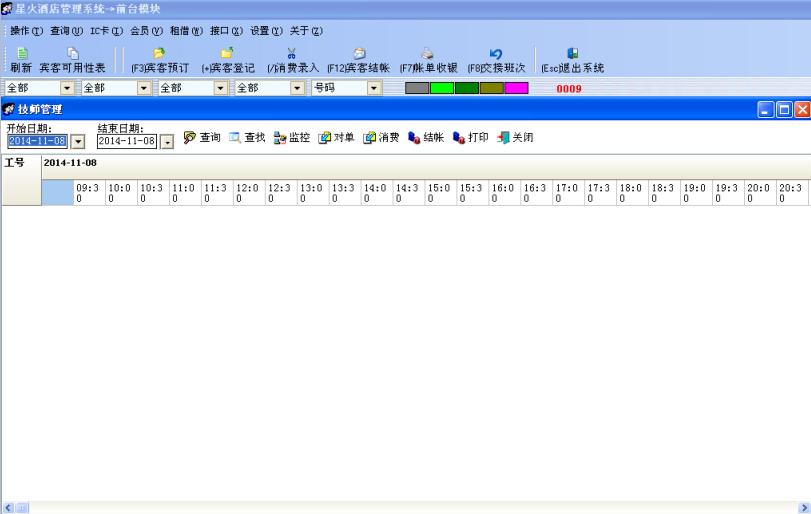Expand the 结束日期 end date dropdown
This screenshot has width=811, height=514.
pyautogui.click(x=166, y=141)
